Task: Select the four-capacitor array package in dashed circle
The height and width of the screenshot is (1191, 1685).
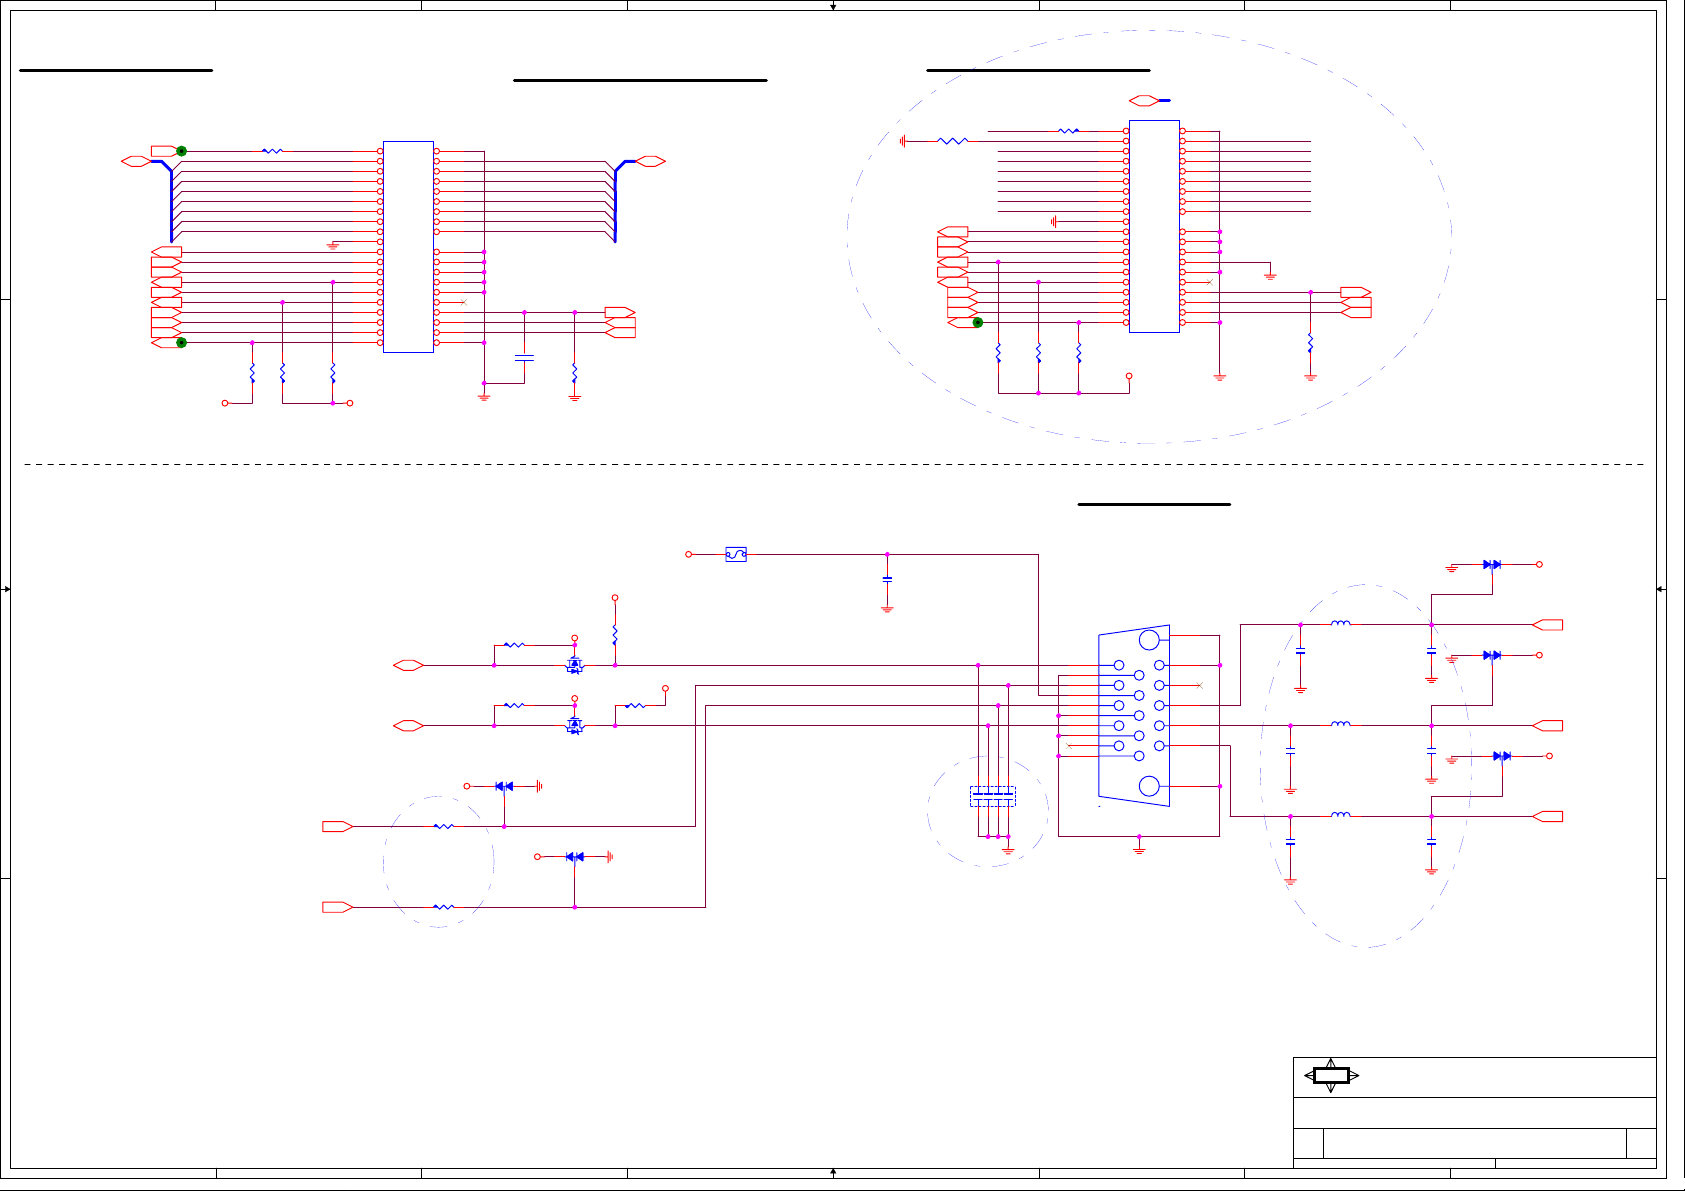Action: pos(993,796)
